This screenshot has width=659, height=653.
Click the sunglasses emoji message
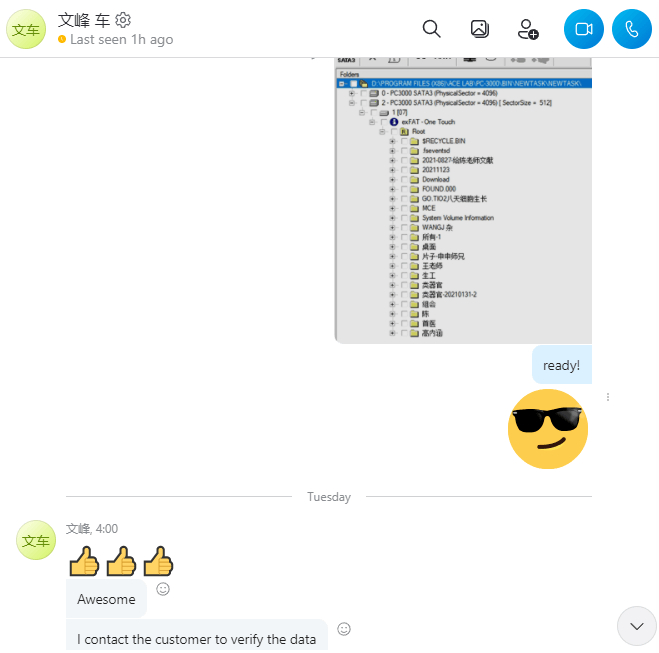548,429
